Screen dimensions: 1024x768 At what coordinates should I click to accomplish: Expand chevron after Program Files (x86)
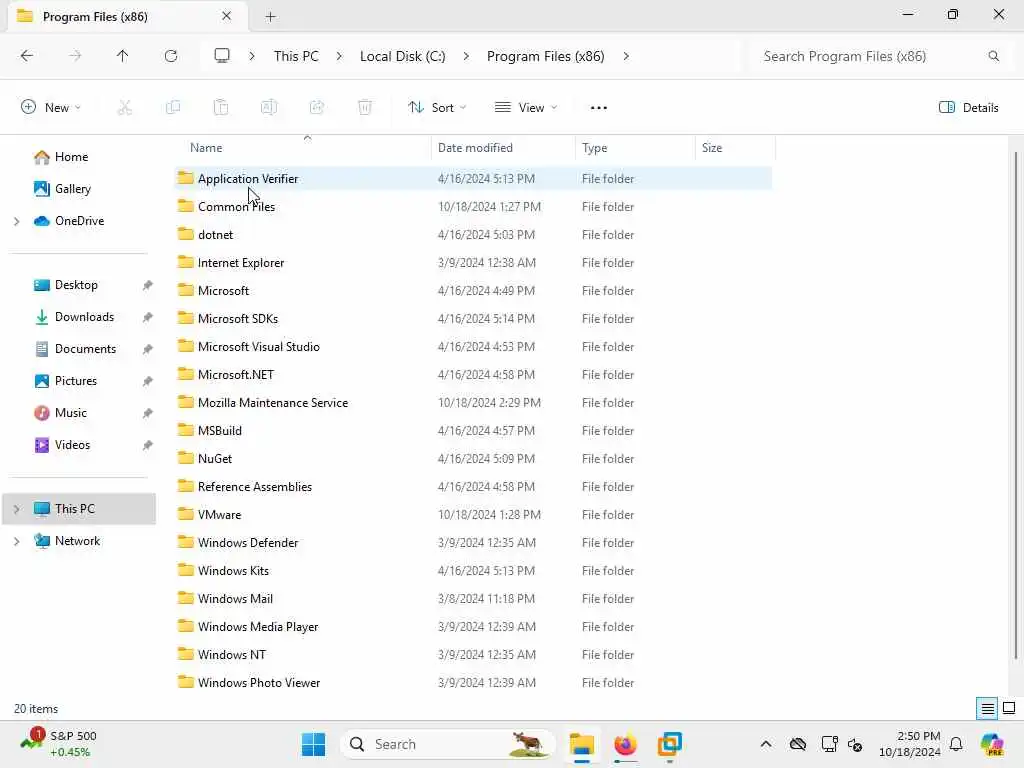point(626,56)
